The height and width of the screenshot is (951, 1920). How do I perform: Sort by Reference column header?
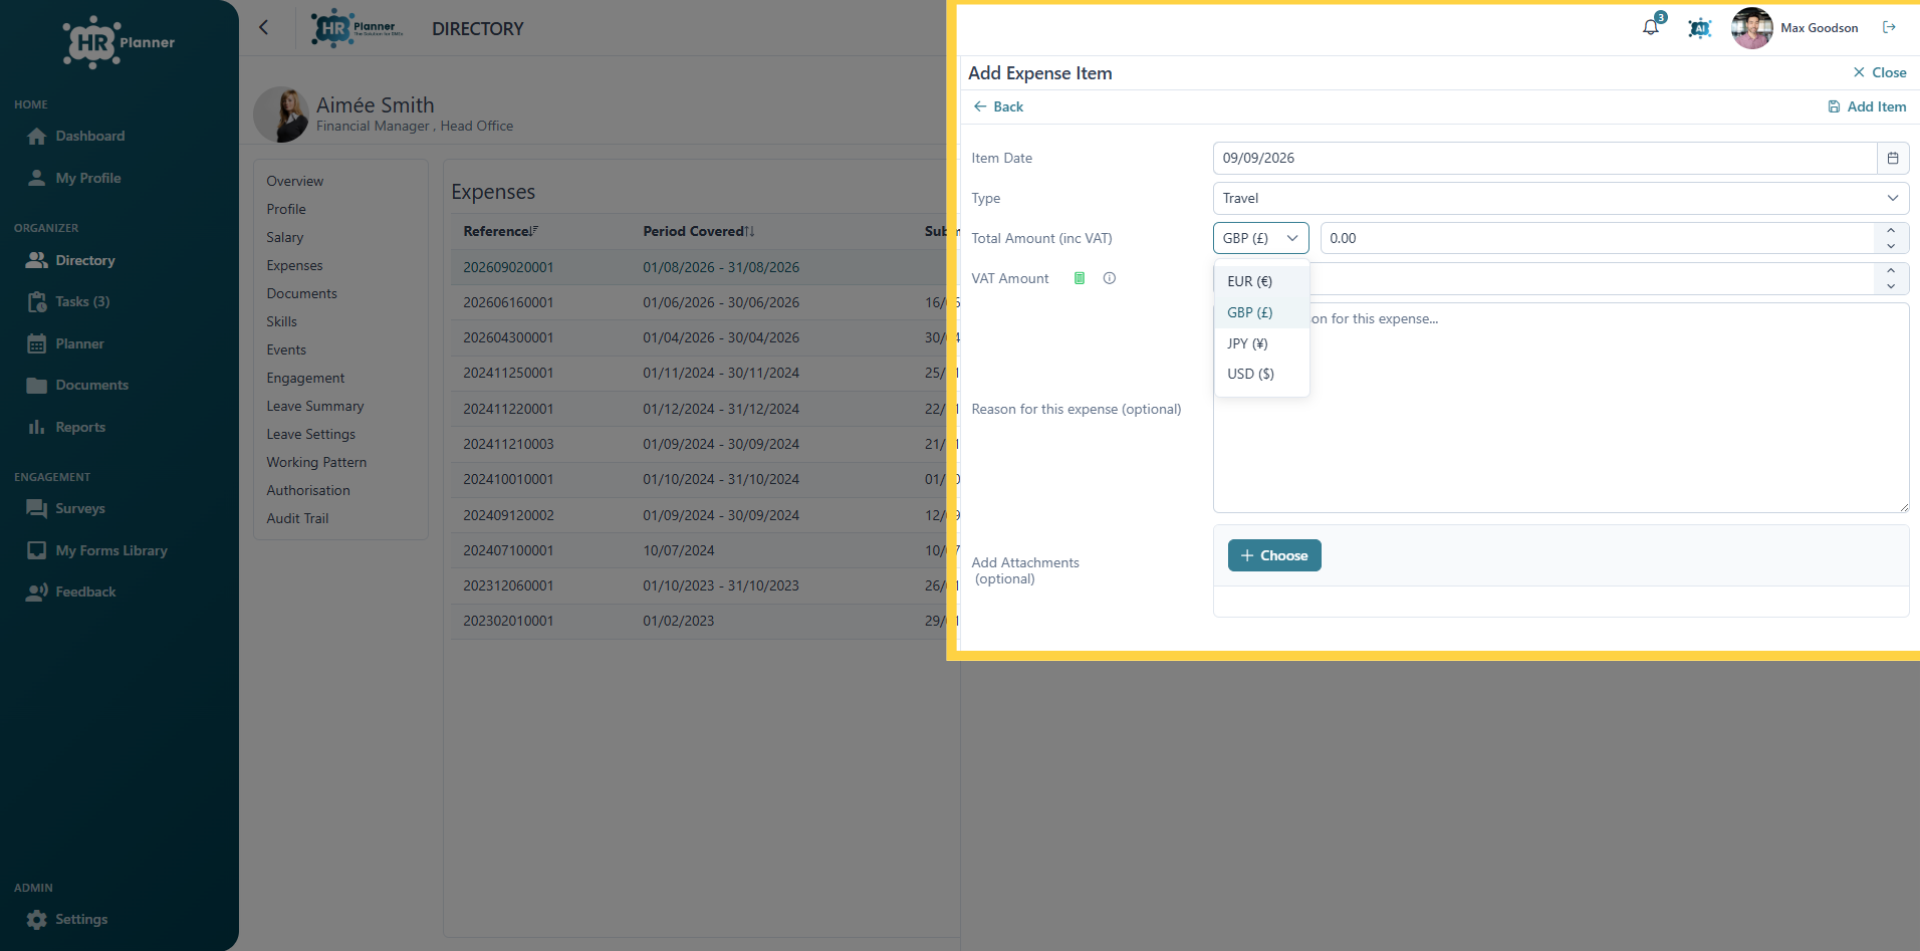[500, 231]
